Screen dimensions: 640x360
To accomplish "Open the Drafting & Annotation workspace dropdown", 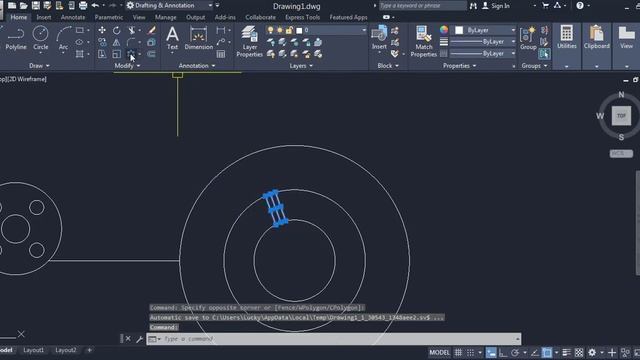I will tap(170, 6).
